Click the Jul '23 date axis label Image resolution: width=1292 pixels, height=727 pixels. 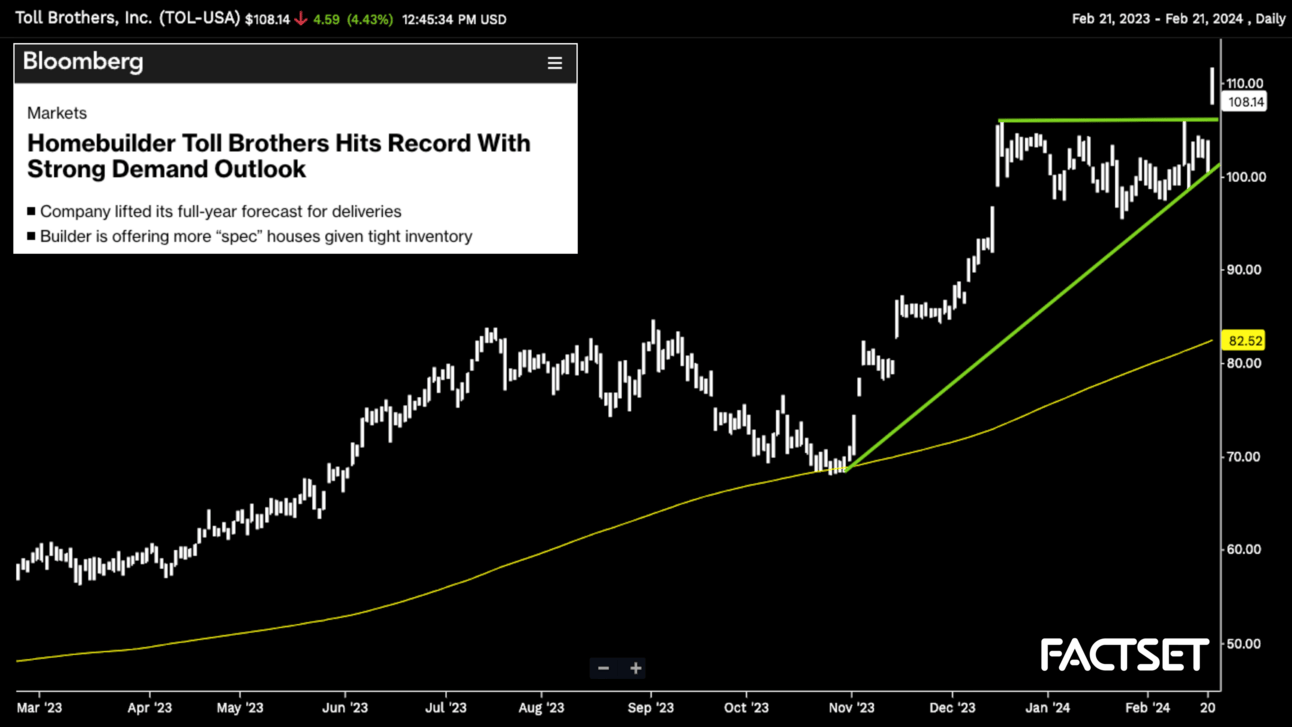(x=445, y=708)
